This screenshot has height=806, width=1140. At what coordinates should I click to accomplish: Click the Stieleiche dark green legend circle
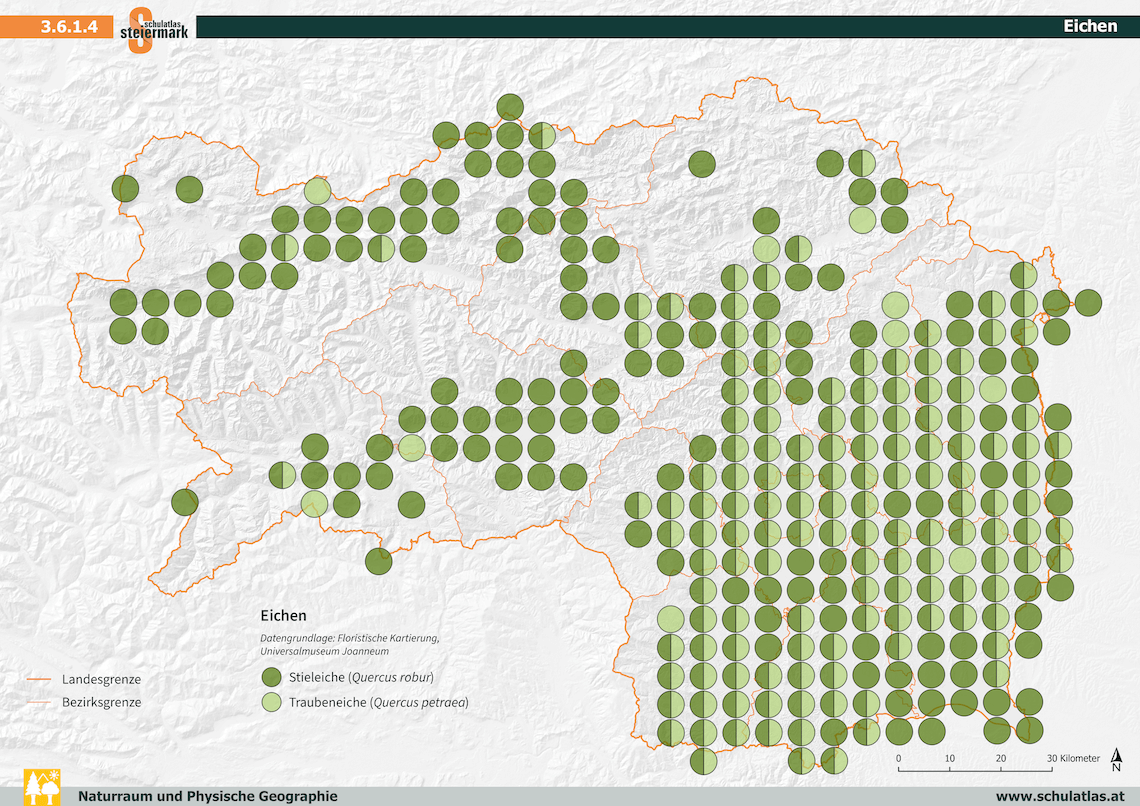pyautogui.click(x=272, y=678)
